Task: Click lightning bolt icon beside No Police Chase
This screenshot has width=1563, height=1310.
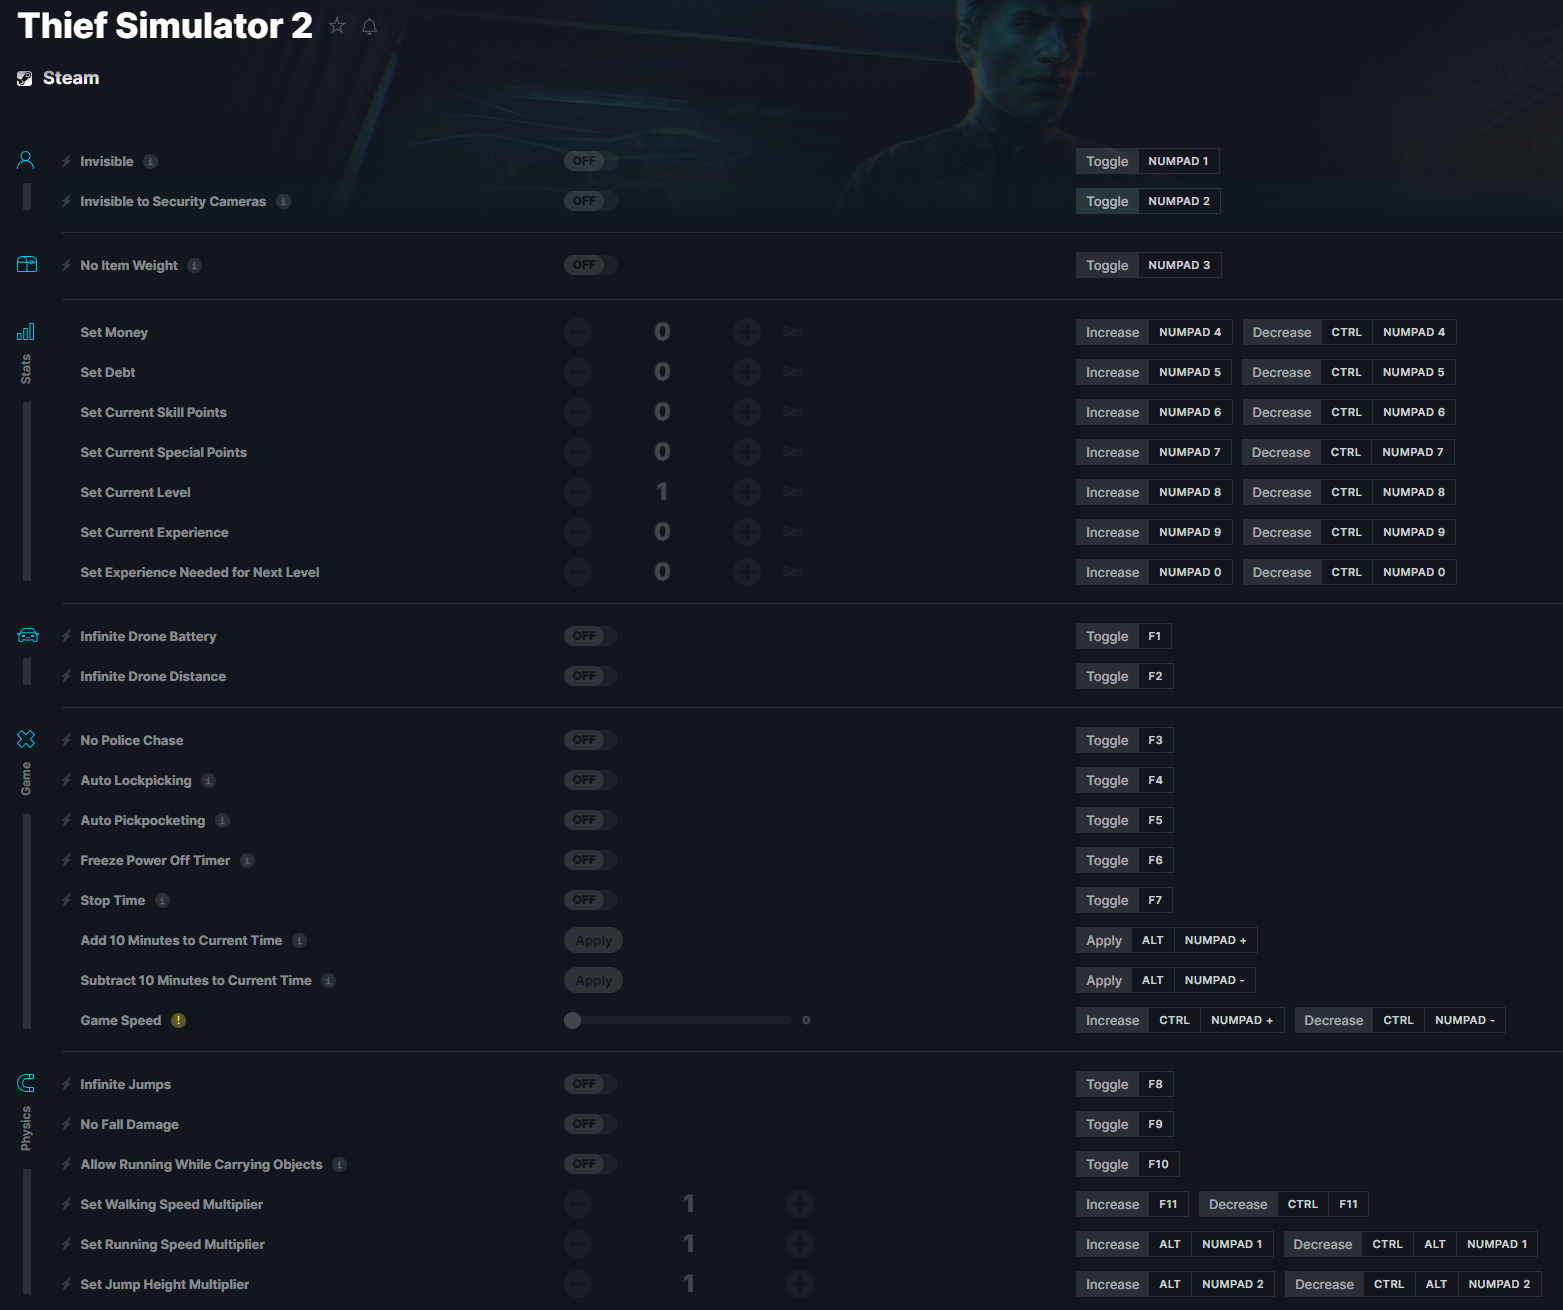Action: click(x=66, y=740)
